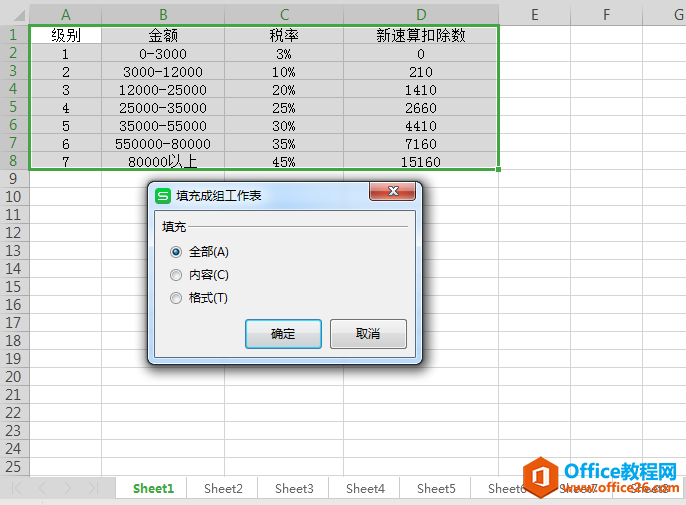Select row 5 header
Viewport: 686px width, 505px height.
[13, 107]
